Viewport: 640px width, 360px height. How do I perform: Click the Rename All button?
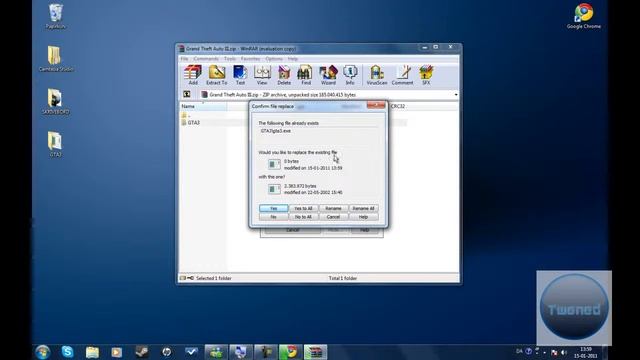pos(363,208)
